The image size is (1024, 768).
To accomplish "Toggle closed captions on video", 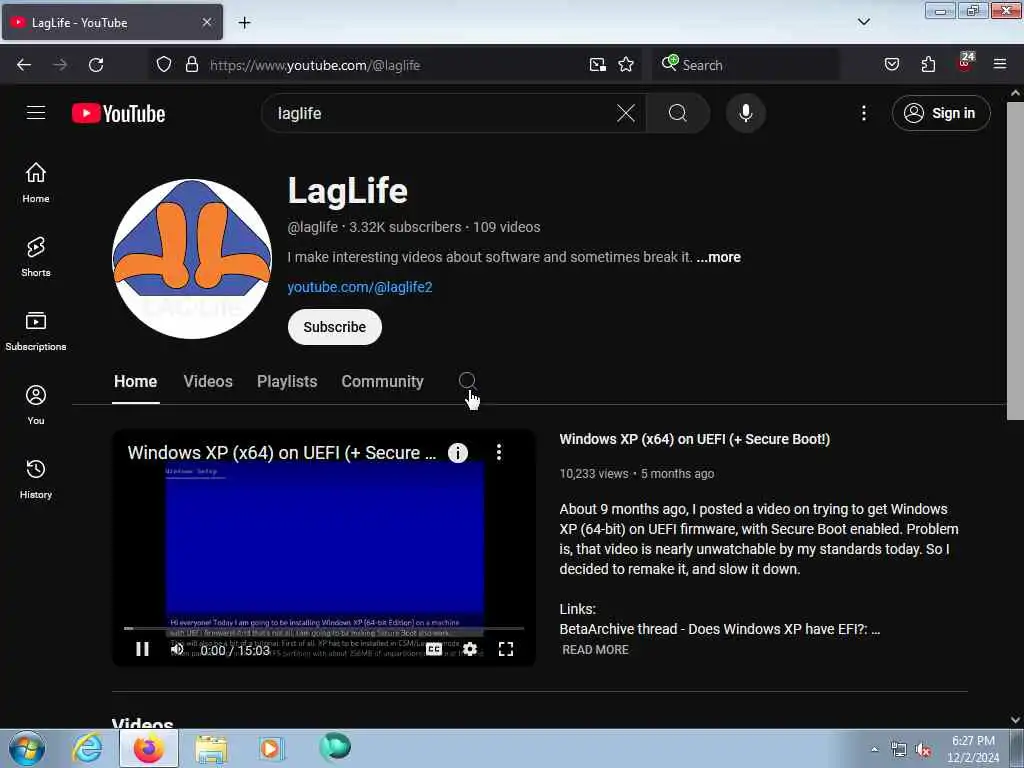I will point(434,648).
